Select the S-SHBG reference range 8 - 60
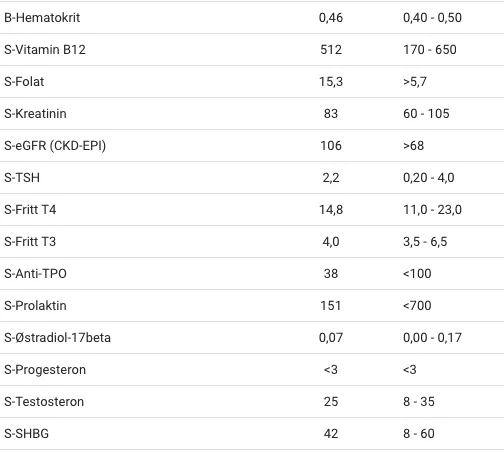The width and height of the screenshot is (504, 452). pos(419,434)
